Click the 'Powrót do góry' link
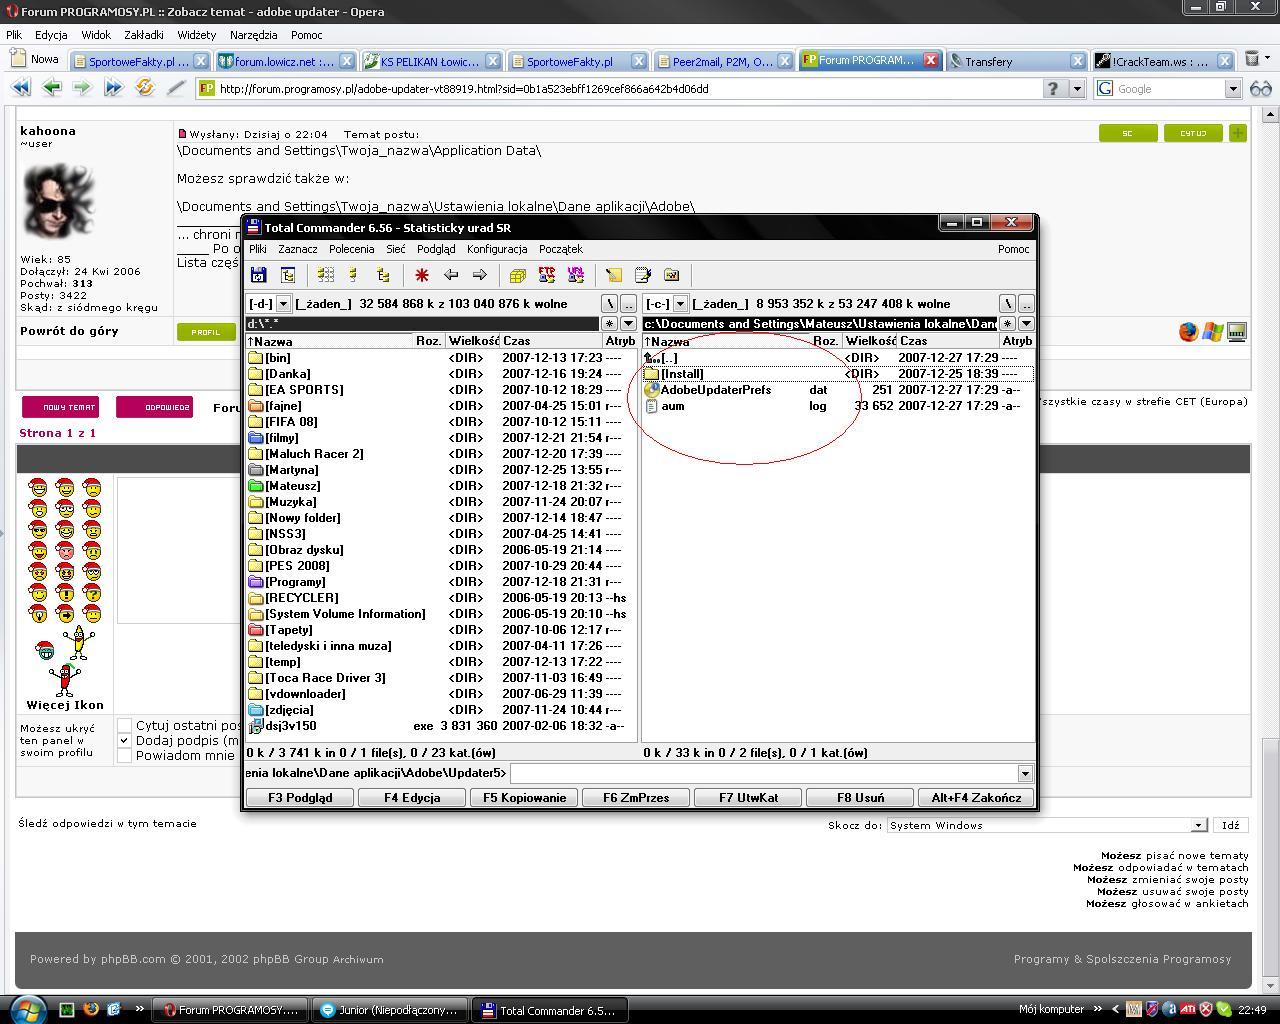The height and width of the screenshot is (1024, 1280). [x=69, y=331]
